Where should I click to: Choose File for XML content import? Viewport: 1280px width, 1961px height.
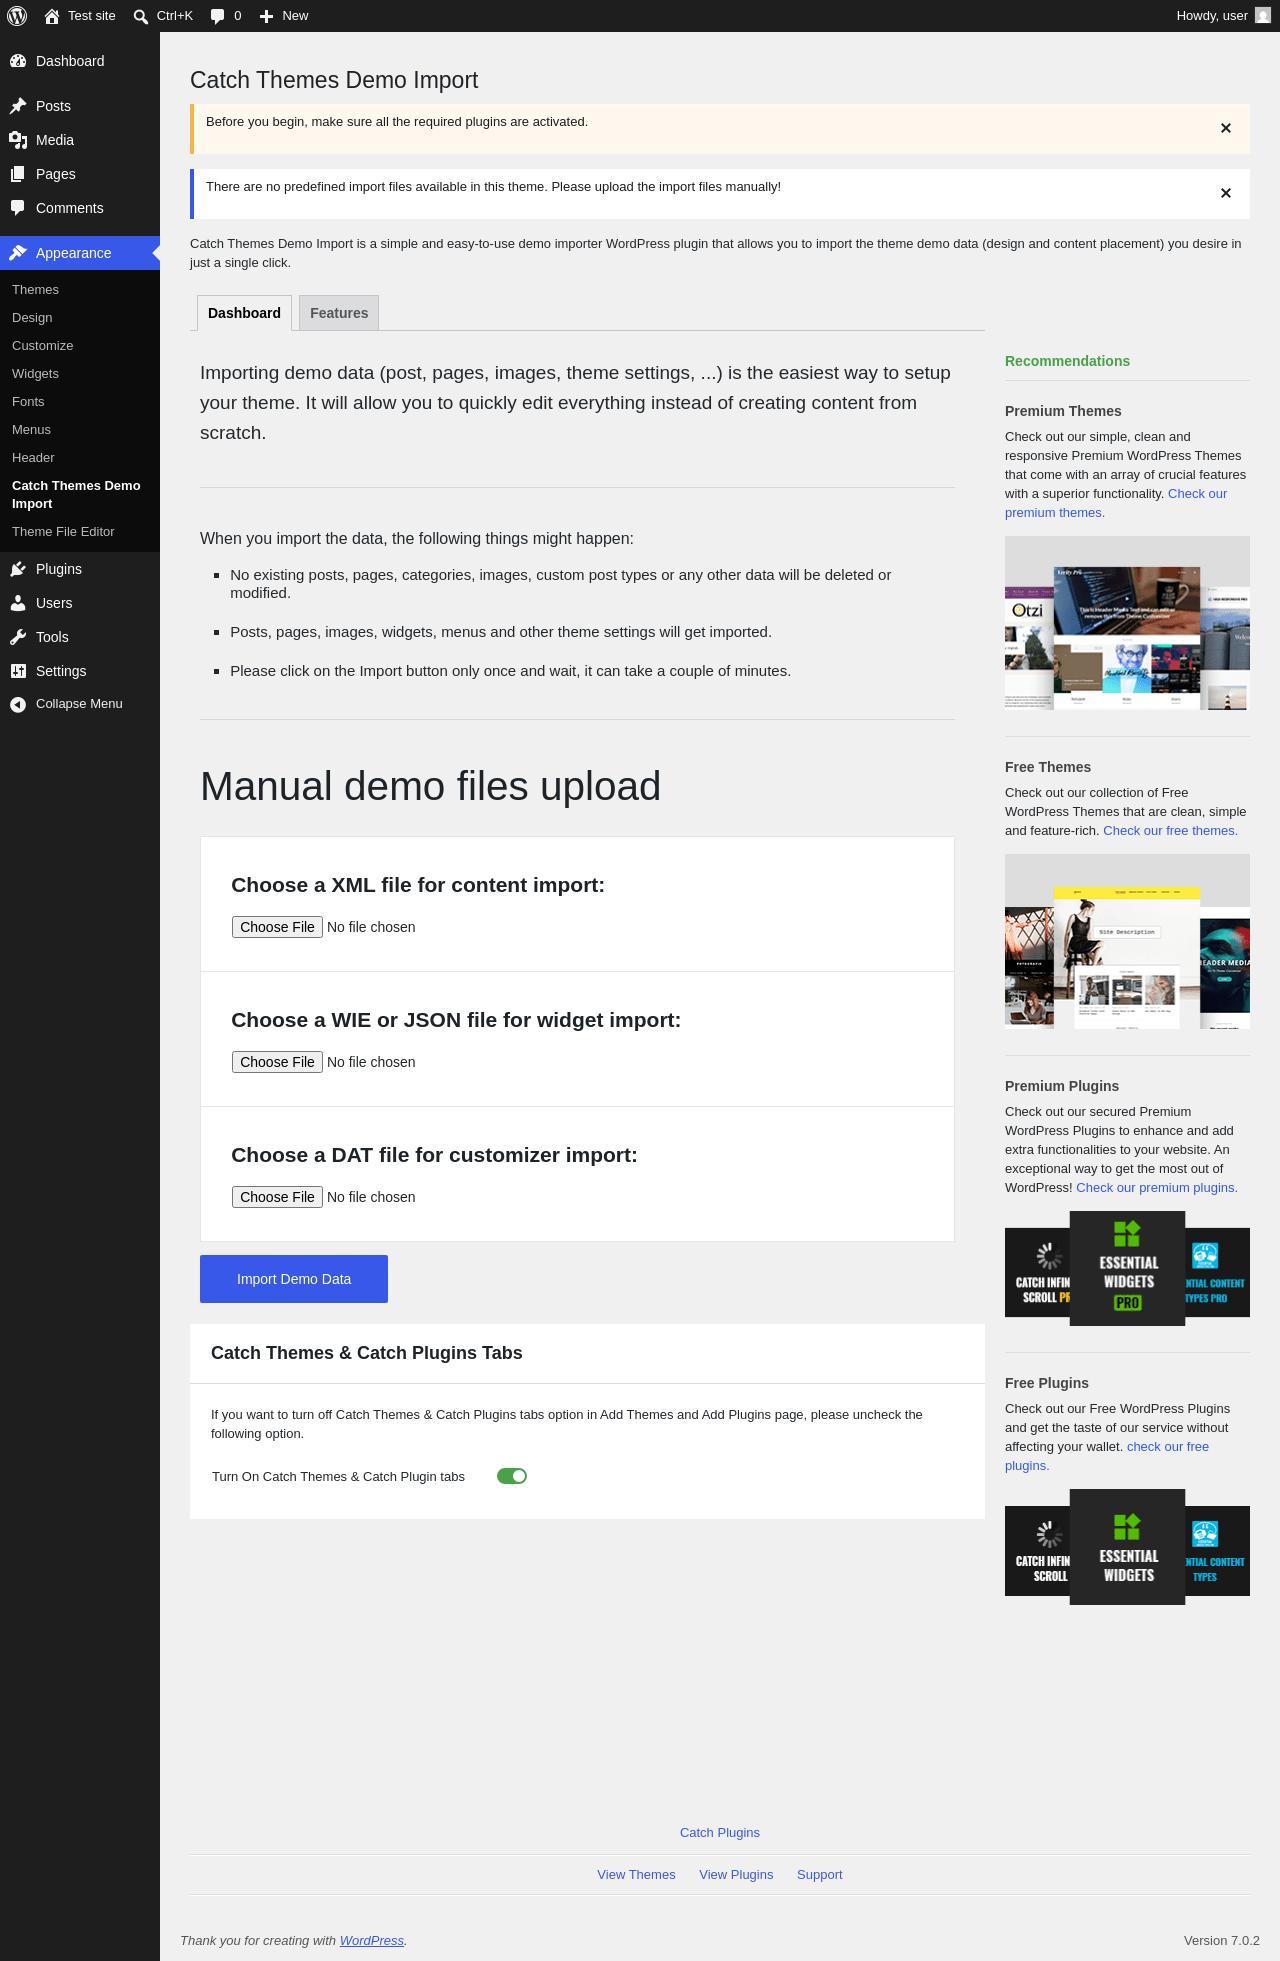click(277, 927)
